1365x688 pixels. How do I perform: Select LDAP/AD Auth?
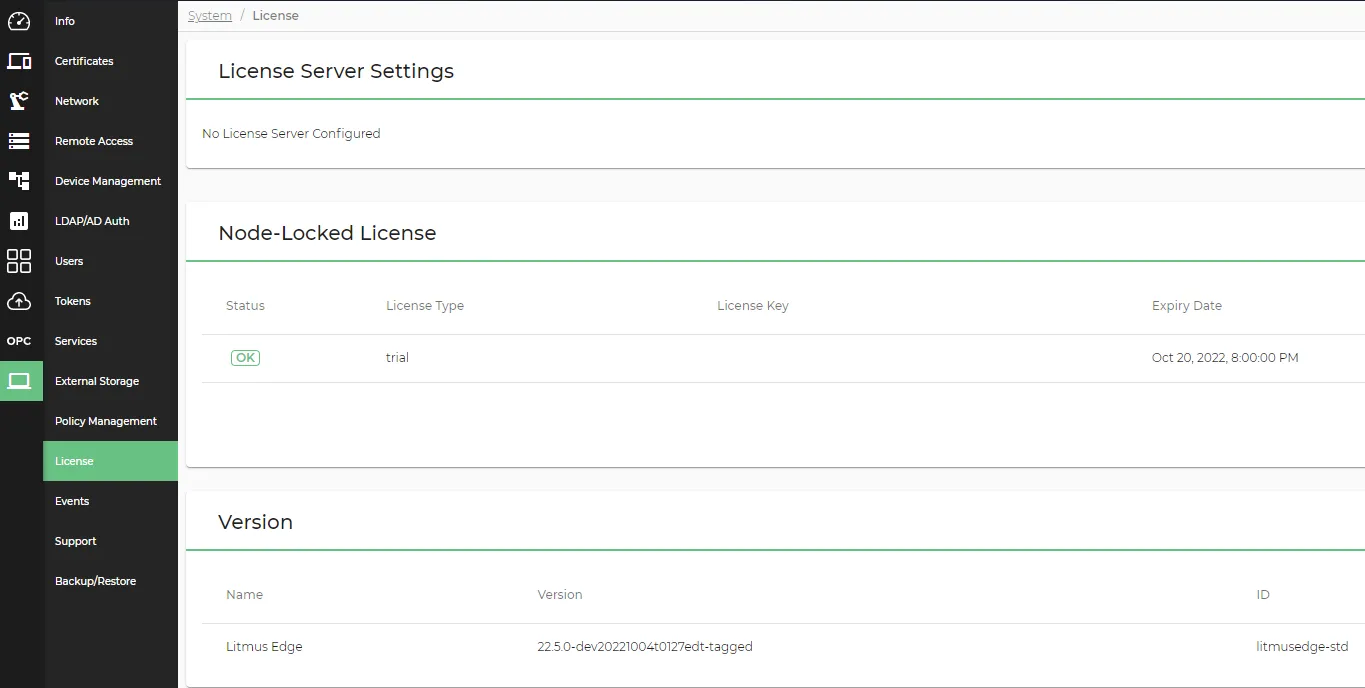[92, 221]
